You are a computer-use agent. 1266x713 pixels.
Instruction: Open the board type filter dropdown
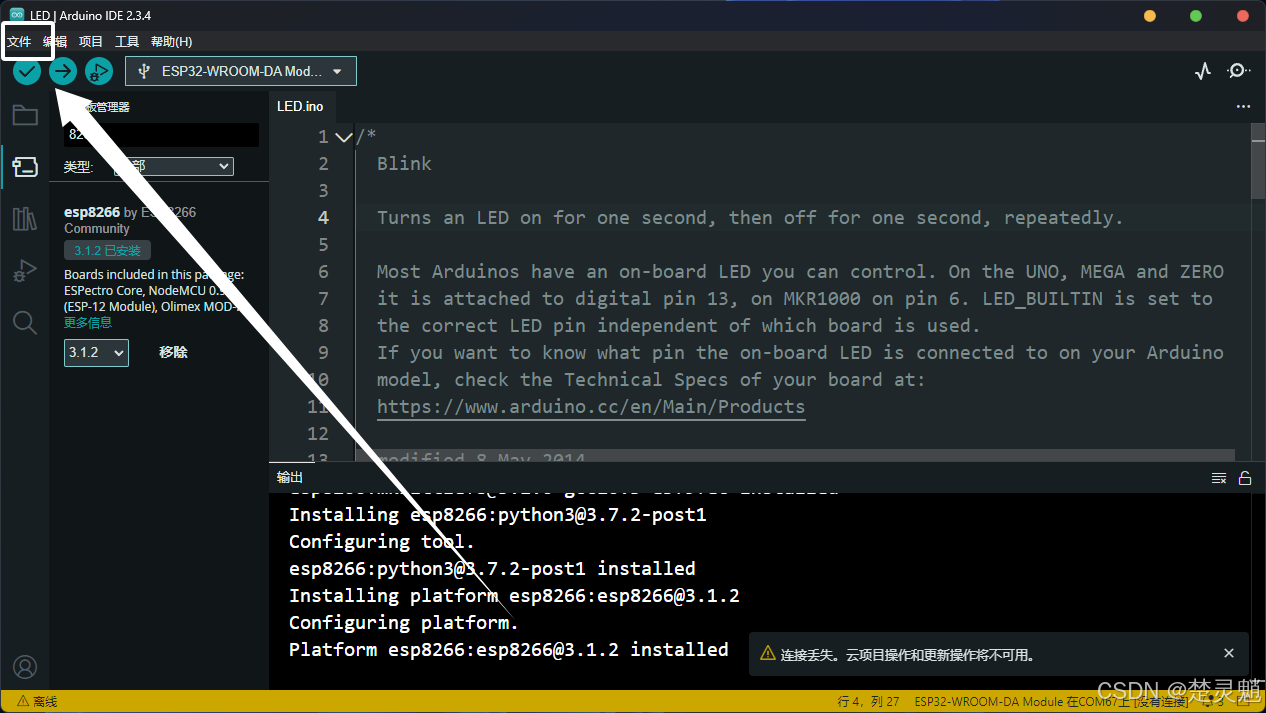coord(174,166)
